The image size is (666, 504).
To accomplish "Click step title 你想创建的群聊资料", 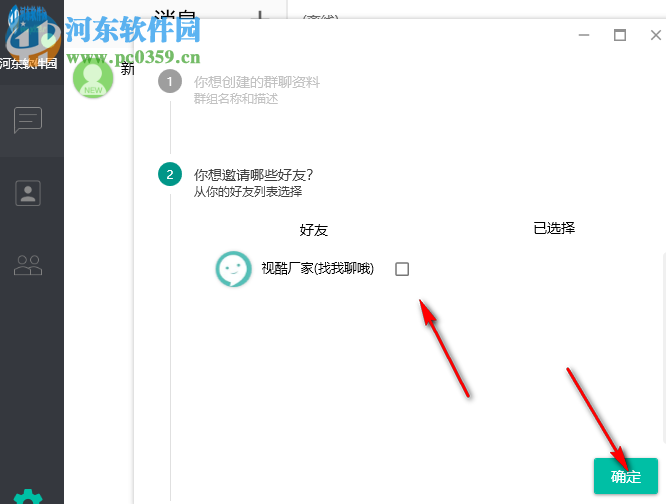I will coord(257,82).
